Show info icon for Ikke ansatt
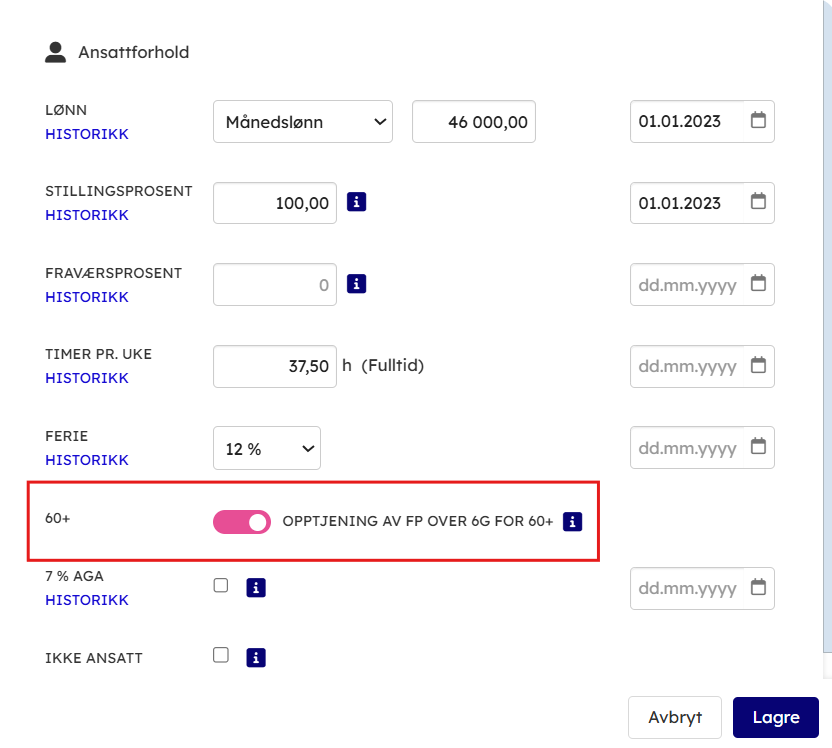Screen dimensions: 832x748 tap(256, 657)
